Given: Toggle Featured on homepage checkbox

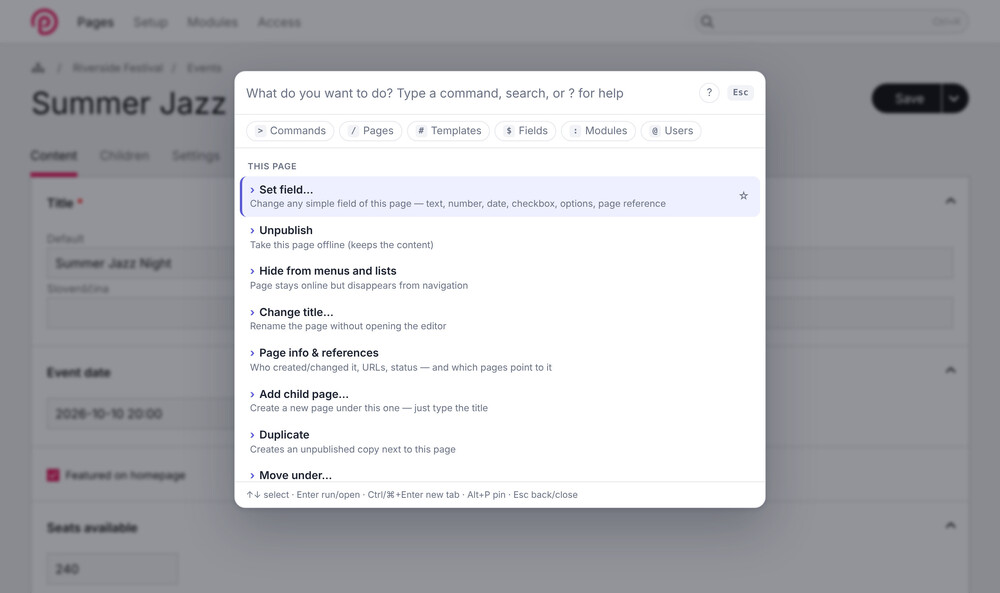Looking at the screenshot, I should tap(53, 475).
